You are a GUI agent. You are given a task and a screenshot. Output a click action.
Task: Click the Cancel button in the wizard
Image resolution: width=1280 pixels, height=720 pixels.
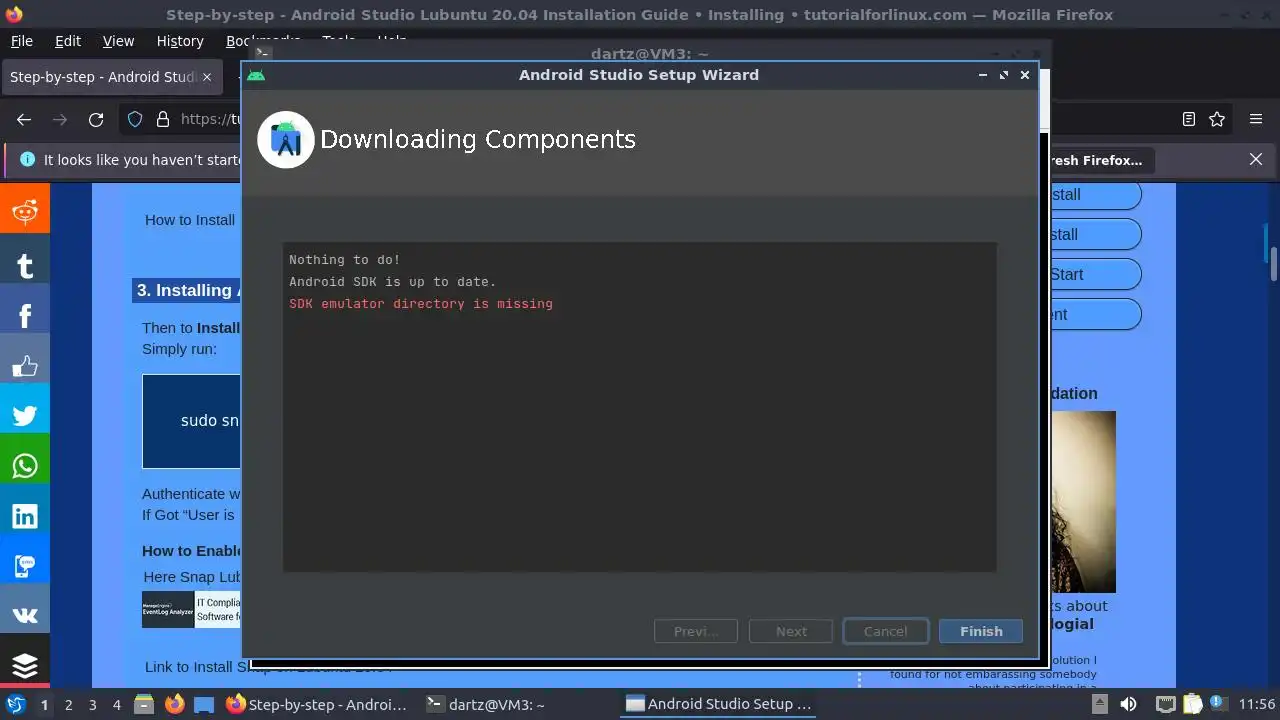[x=886, y=631]
